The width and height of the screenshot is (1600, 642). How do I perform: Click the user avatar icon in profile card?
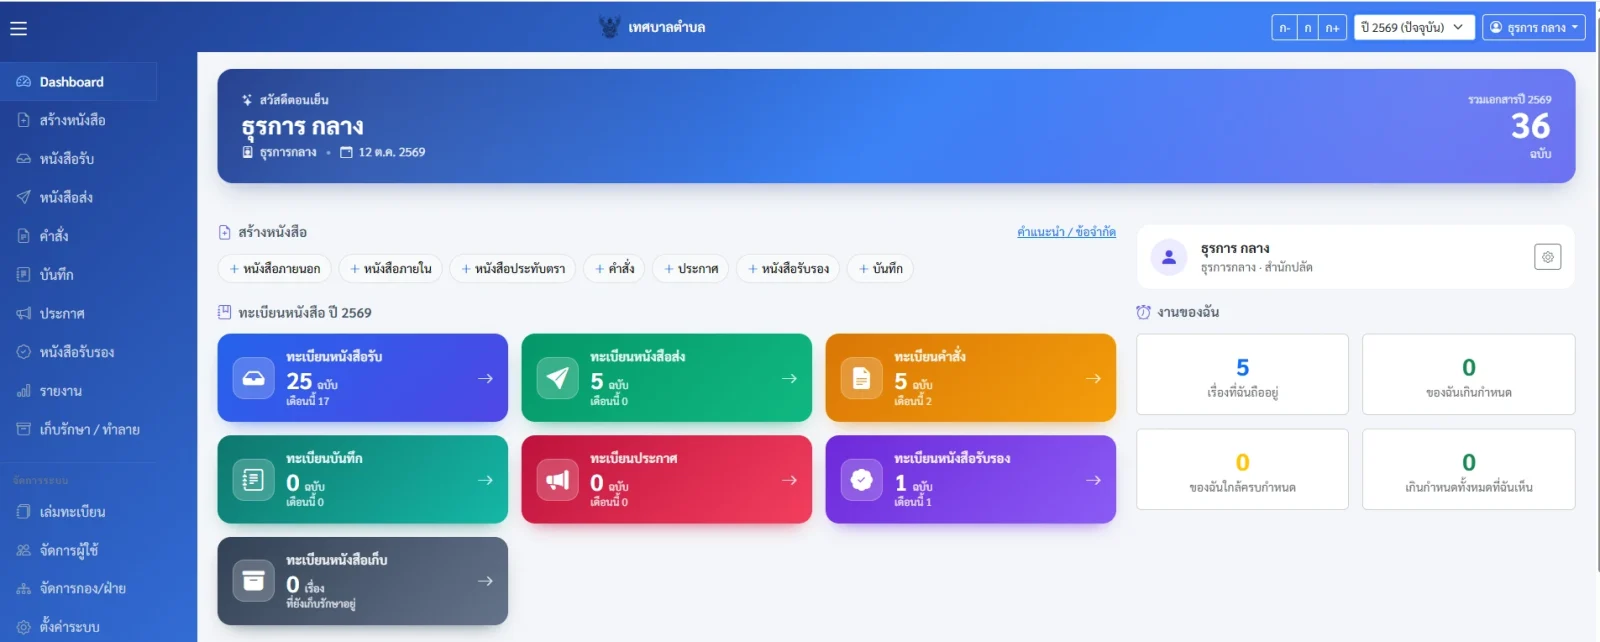click(1168, 257)
